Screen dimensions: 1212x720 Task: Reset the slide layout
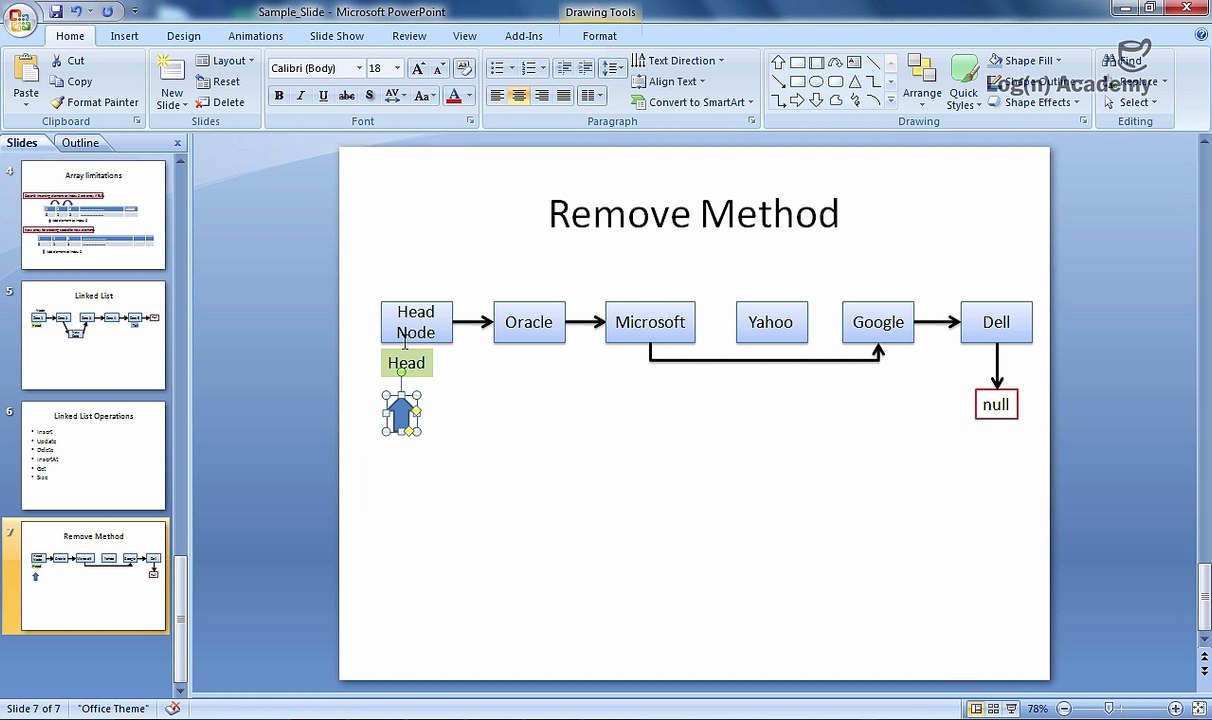(218, 81)
